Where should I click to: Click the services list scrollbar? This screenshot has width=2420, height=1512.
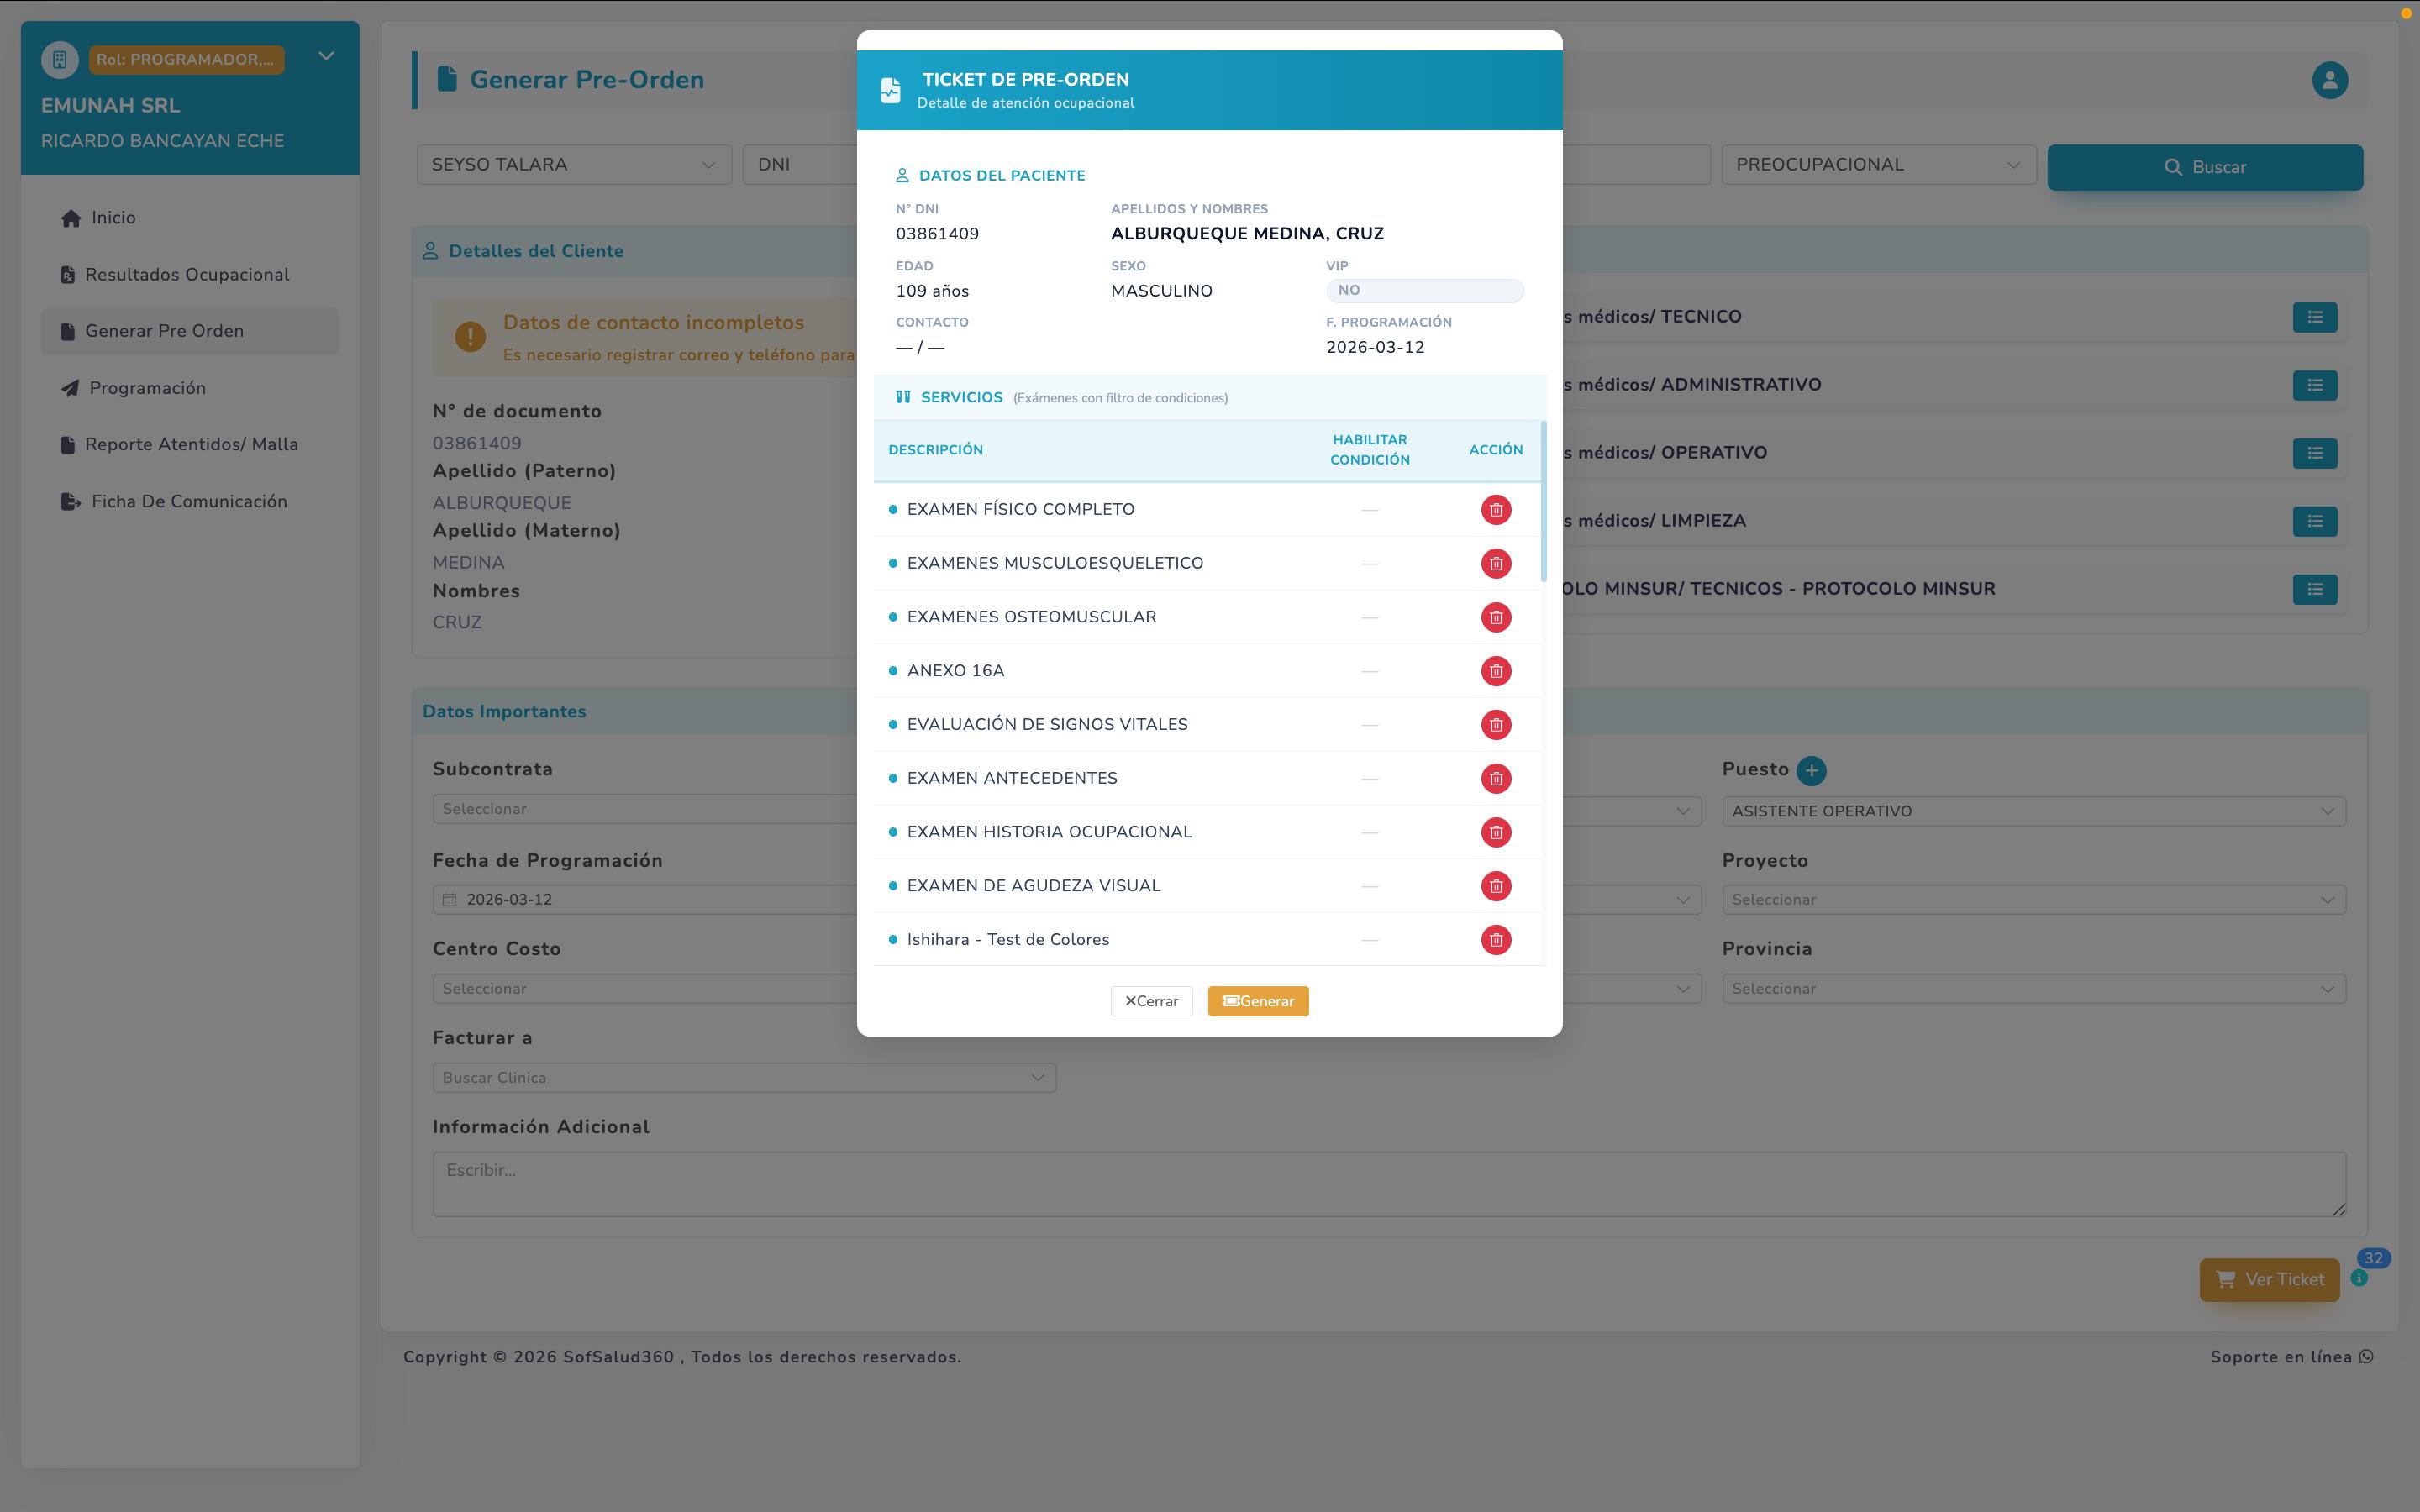pos(1543,500)
